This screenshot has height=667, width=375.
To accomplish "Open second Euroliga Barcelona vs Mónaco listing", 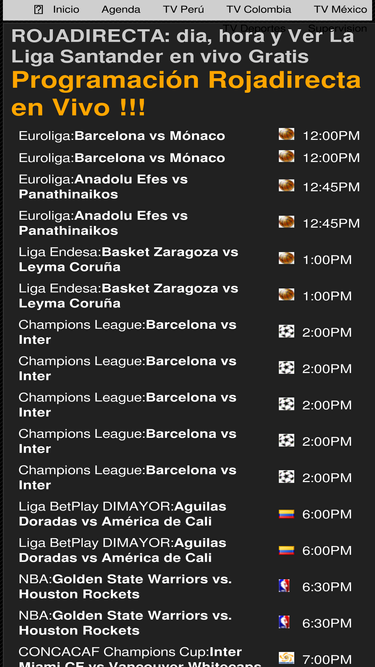I will pos(122,158).
